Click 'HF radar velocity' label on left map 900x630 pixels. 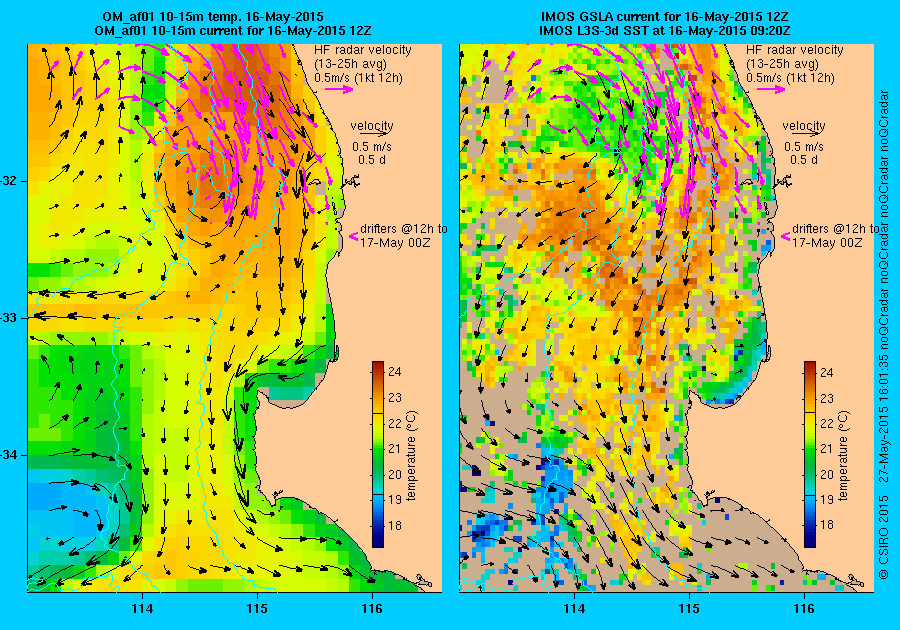pyautogui.click(x=363, y=50)
